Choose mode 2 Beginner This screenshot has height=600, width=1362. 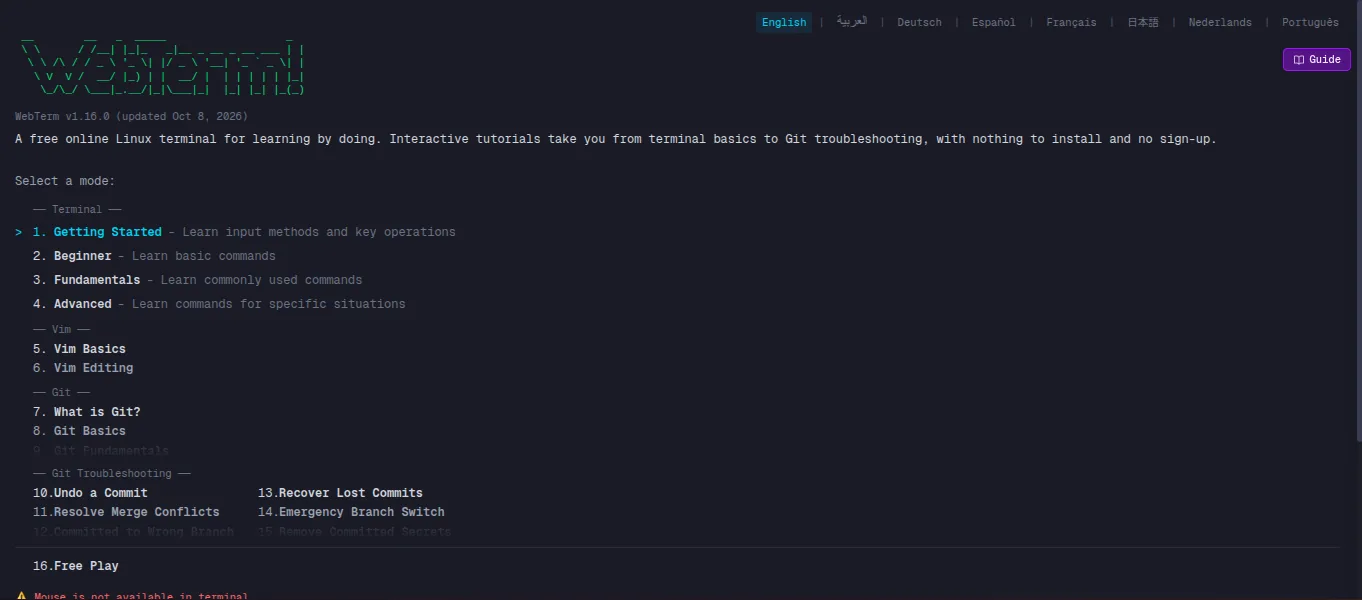tap(154, 256)
